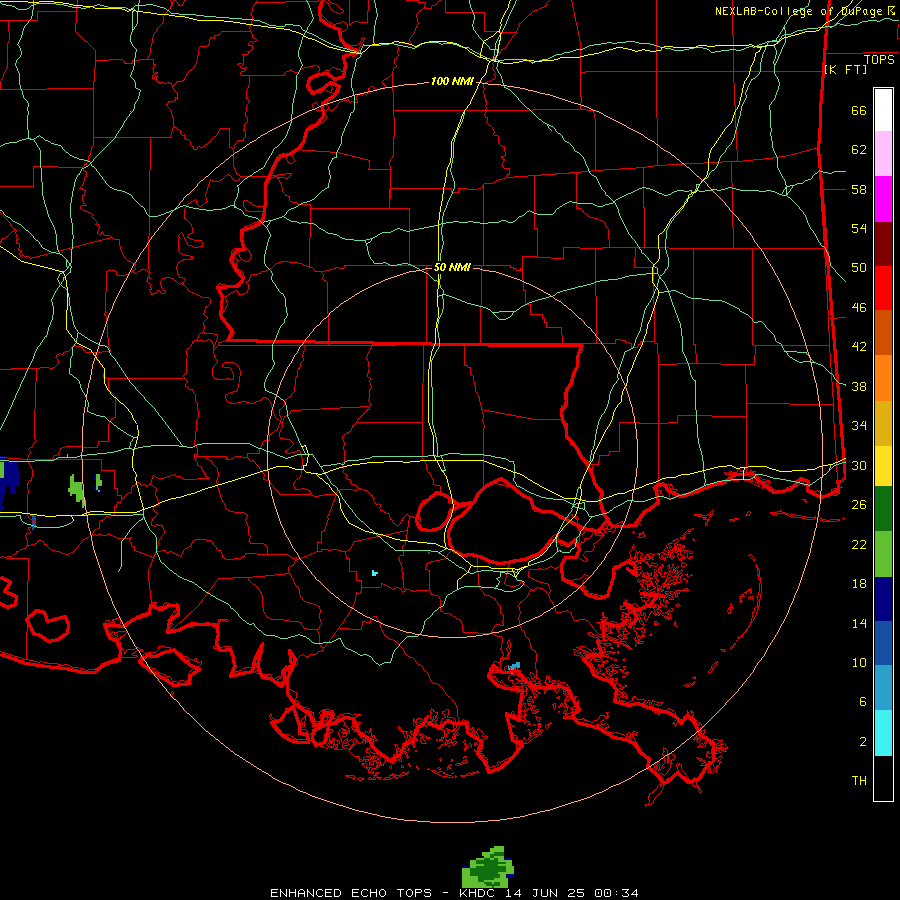Click the 'ENHANCED ECHO TOPS' product title
Image resolution: width=900 pixels, height=900 pixels.
pos(351,893)
